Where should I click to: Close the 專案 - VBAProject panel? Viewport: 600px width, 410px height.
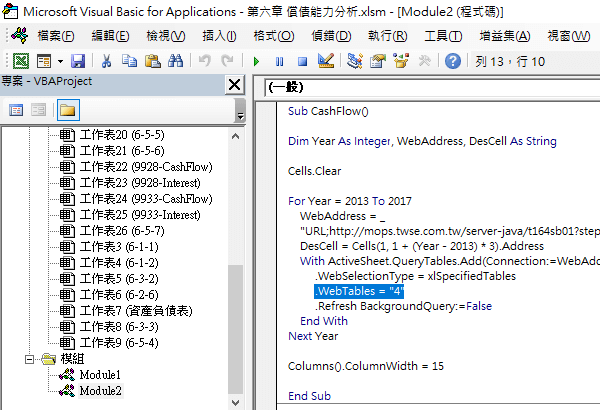click(234, 84)
